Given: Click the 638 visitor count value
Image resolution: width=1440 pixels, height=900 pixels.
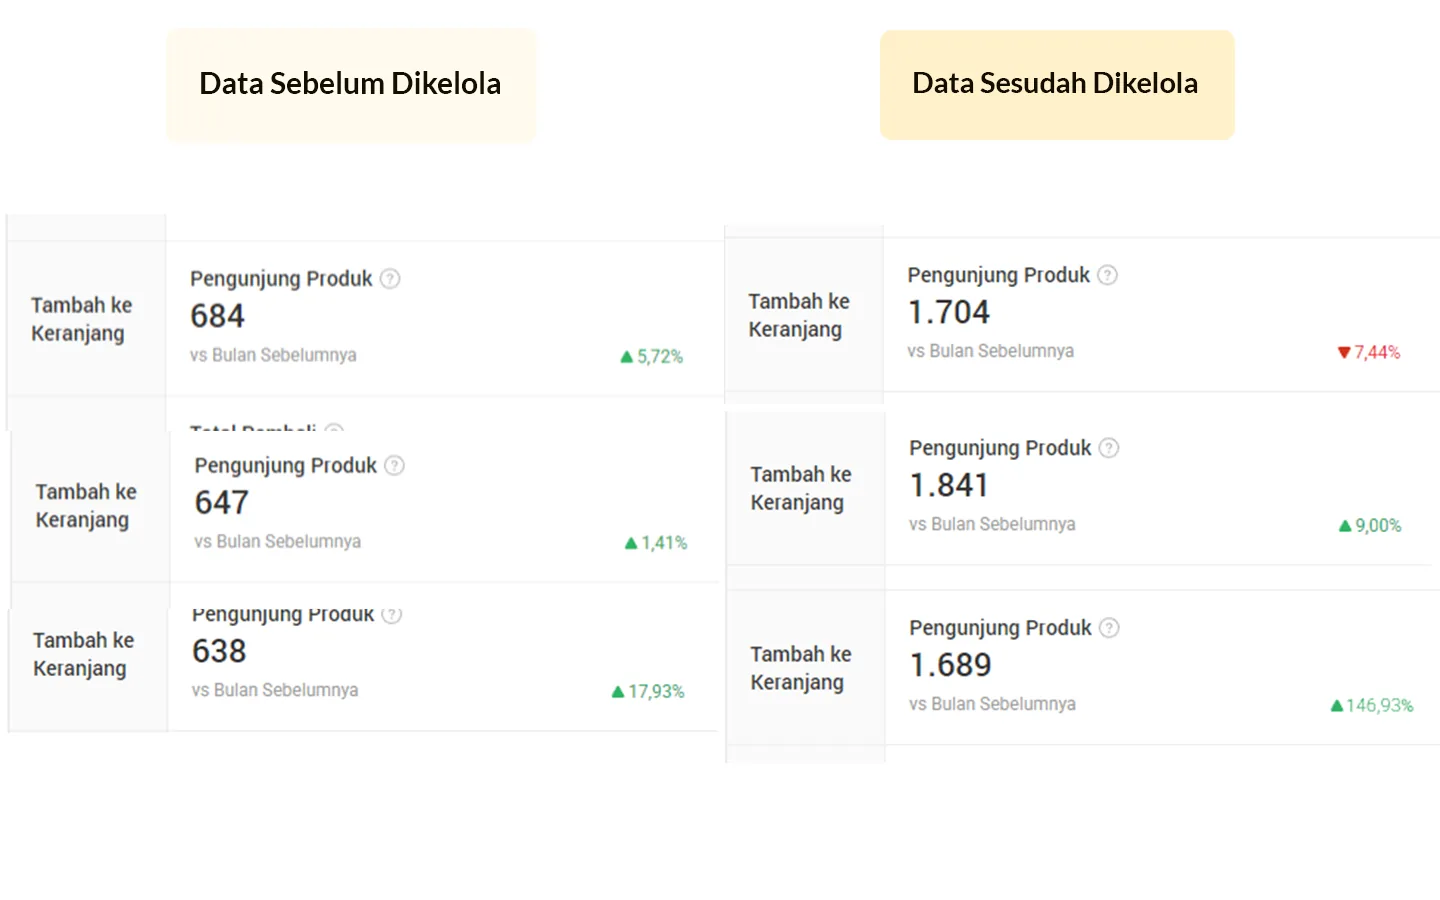Looking at the screenshot, I should (219, 652).
